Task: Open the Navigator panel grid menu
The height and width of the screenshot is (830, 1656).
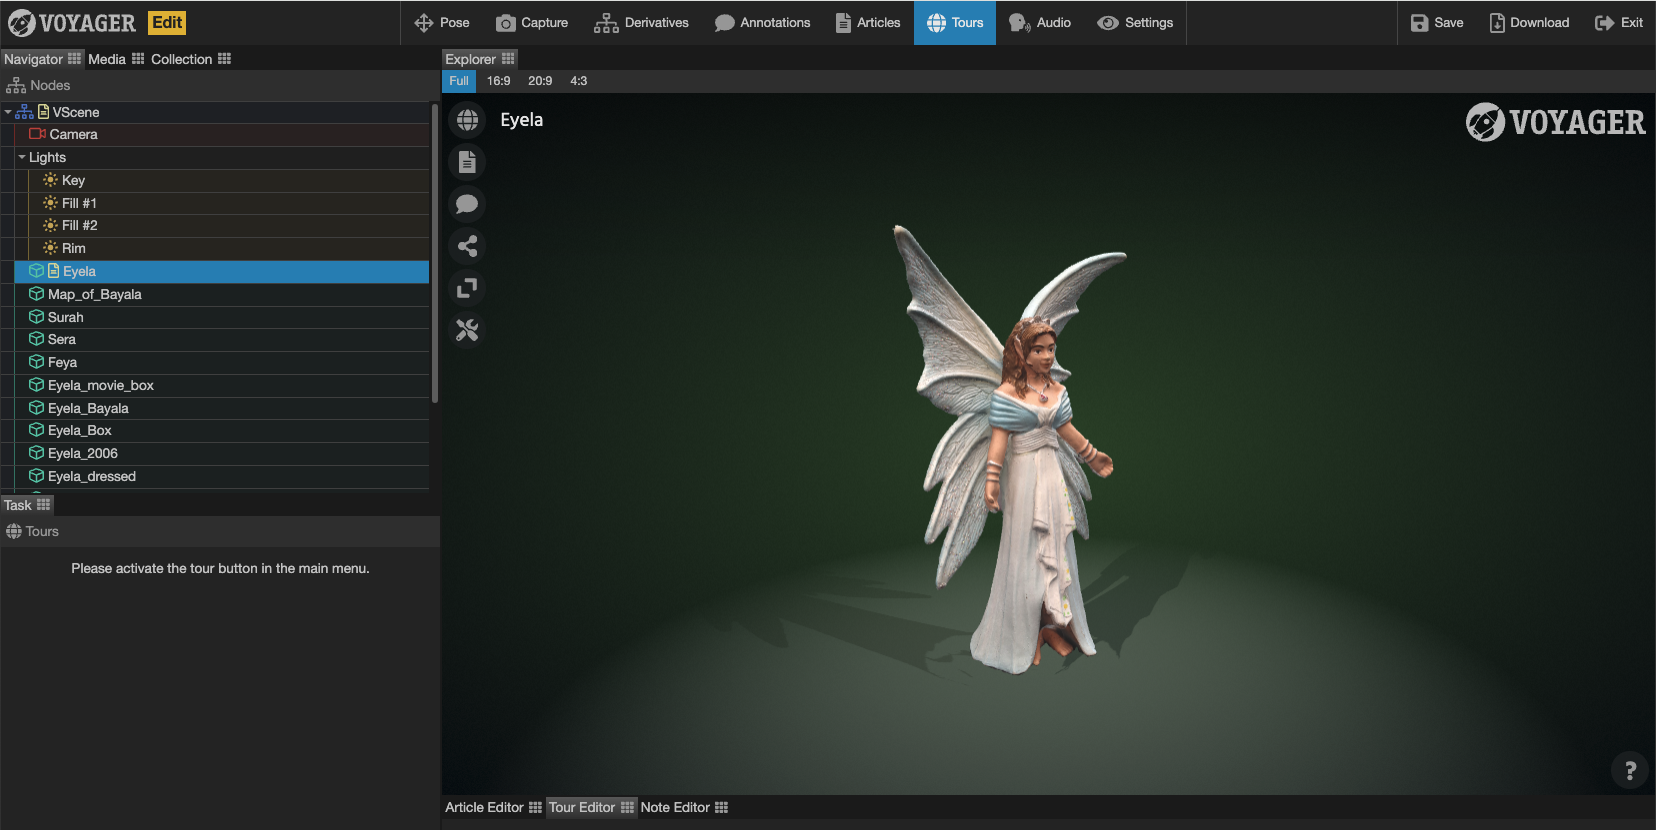Action: coord(75,59)
